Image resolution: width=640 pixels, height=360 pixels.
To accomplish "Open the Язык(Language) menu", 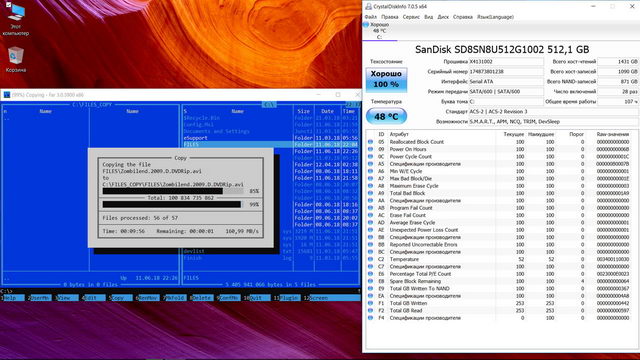I will click(495, 17).
